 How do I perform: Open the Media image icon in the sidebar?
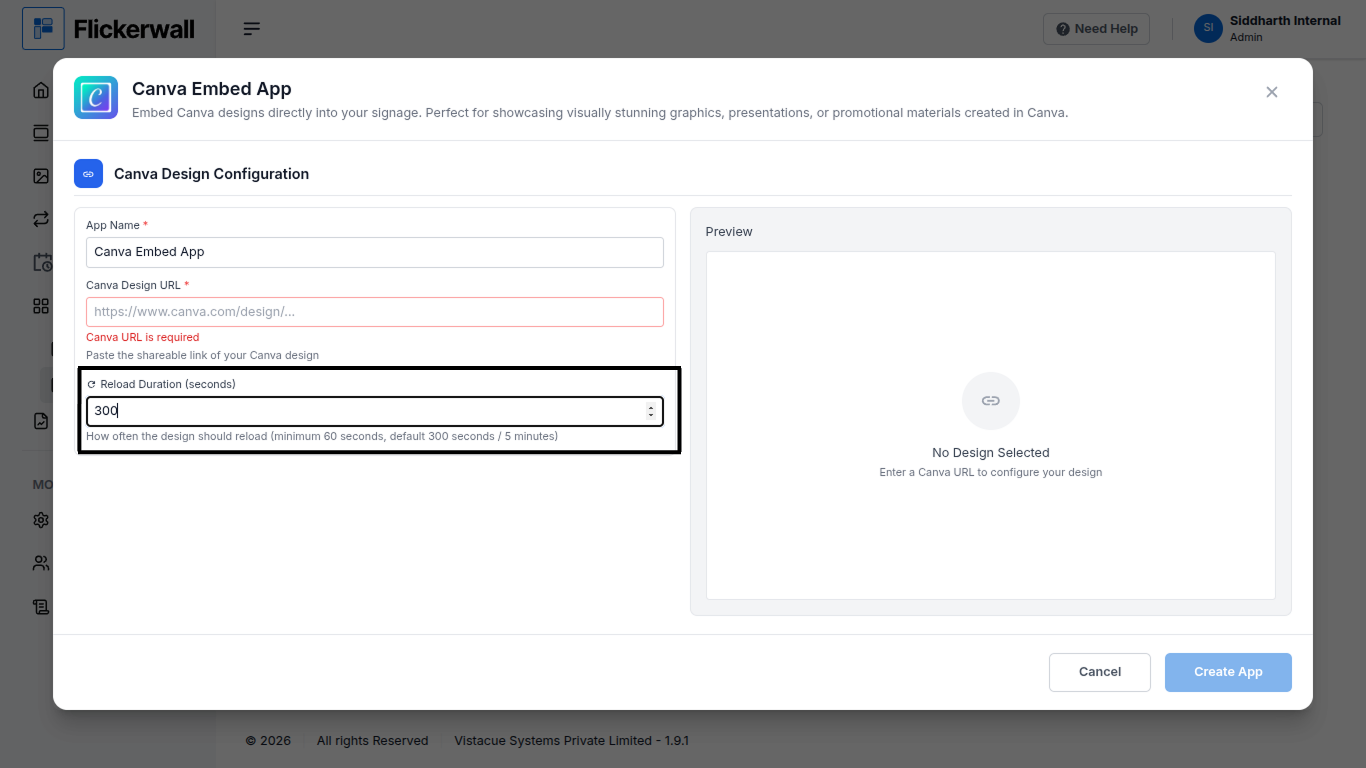click(41, 176)
